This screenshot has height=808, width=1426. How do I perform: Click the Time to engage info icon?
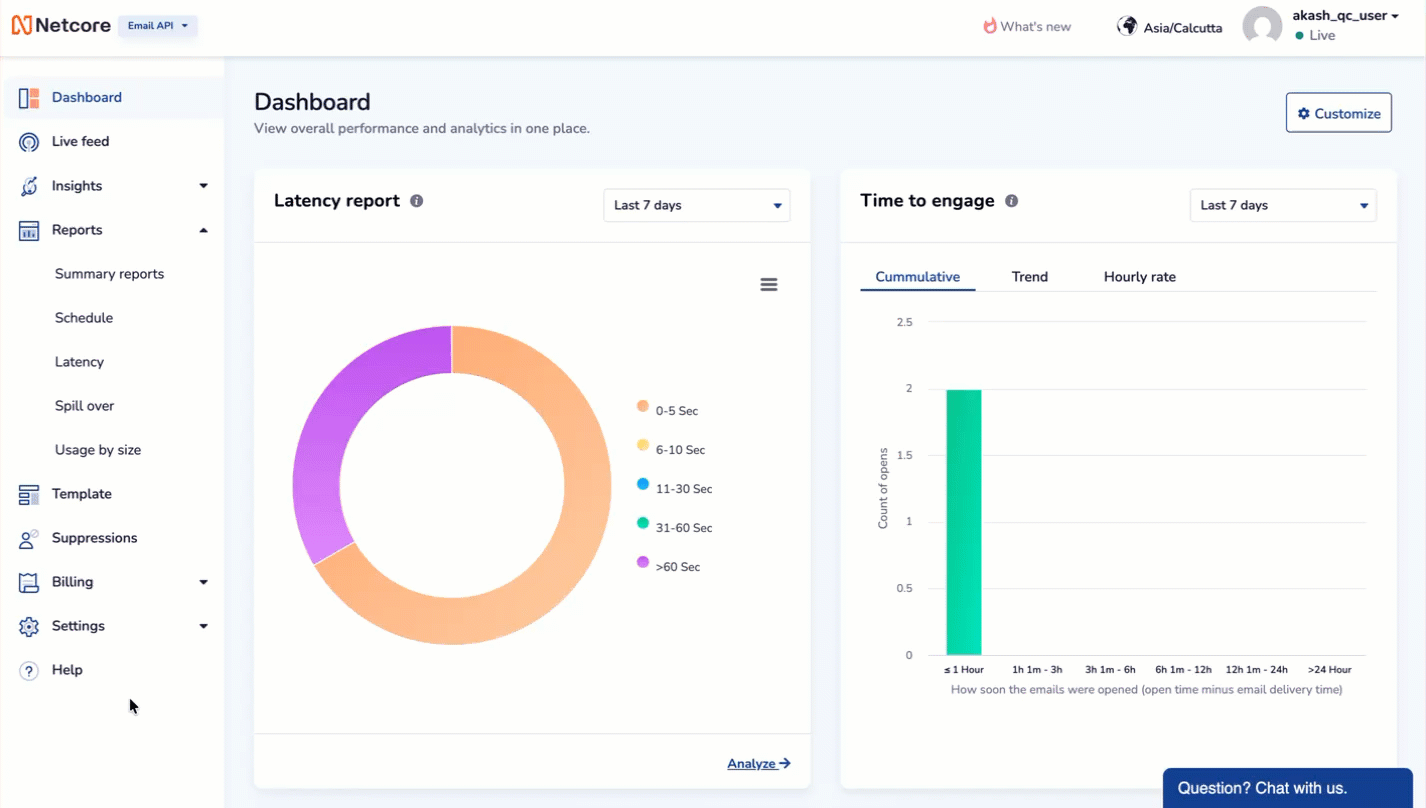1011,200
